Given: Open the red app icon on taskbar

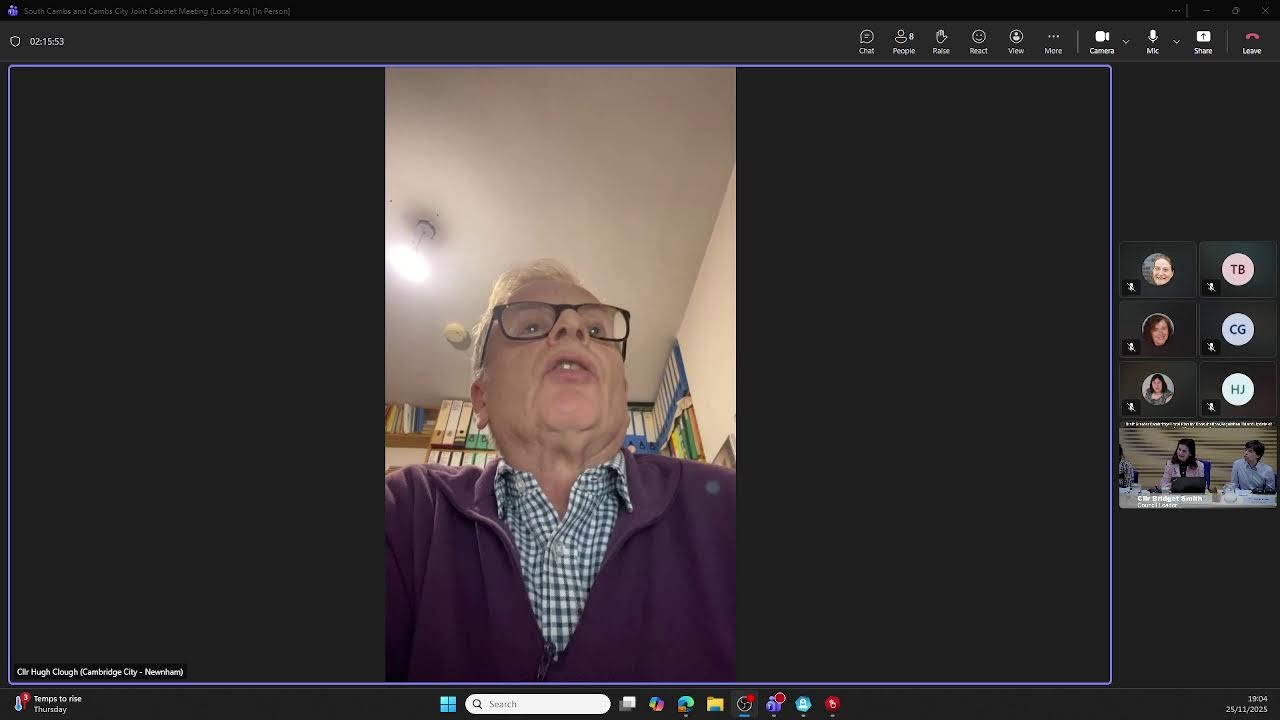Looking at the screenshot, I should tap(832, 704).
